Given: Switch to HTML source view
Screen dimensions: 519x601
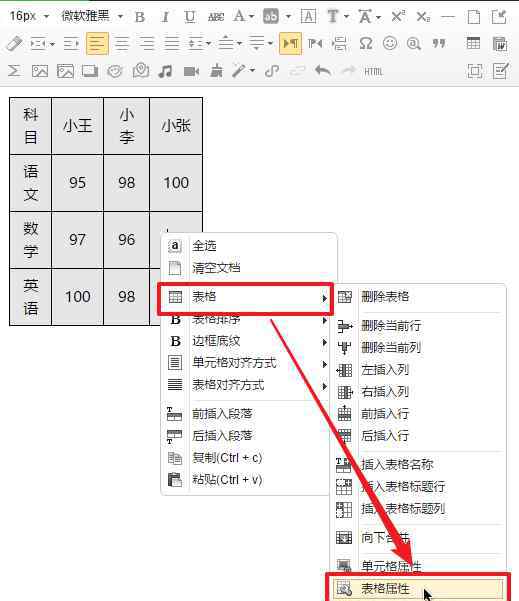Looking at the screenshot, I should click(373, 72).
